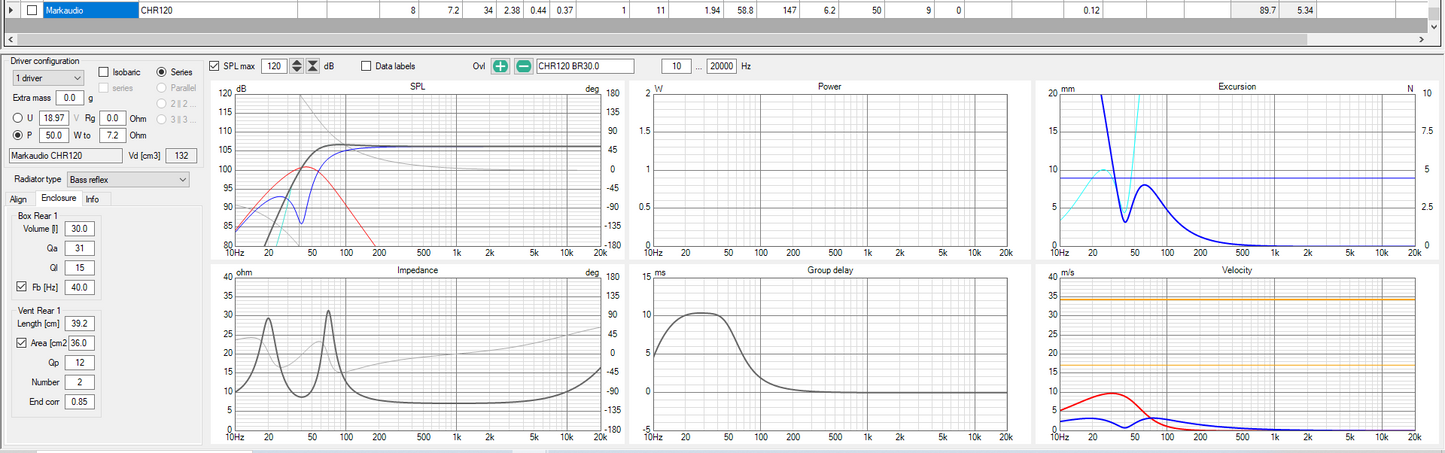Open the Radiator type Bass reflex dropdown
Image resolution: width=1445 pixels, height=453 pixels.
127,179
